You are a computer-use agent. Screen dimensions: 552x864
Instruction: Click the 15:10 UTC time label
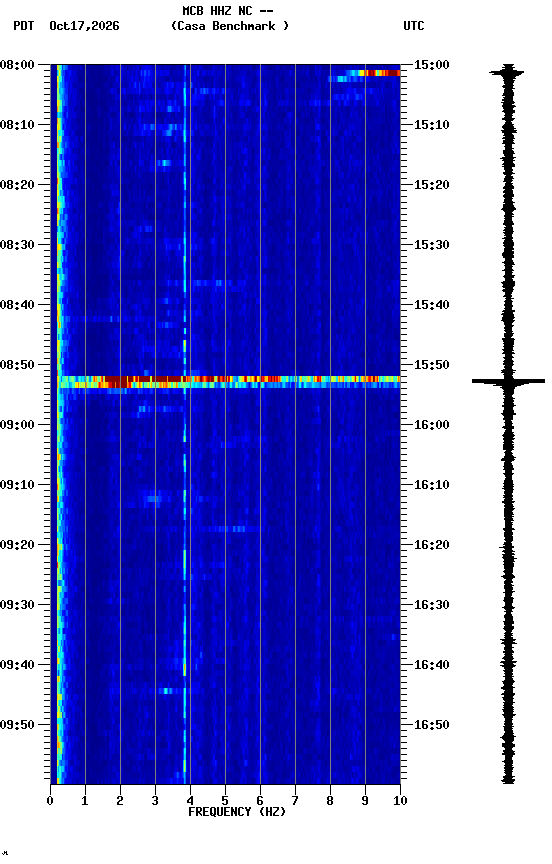[432, 125]
